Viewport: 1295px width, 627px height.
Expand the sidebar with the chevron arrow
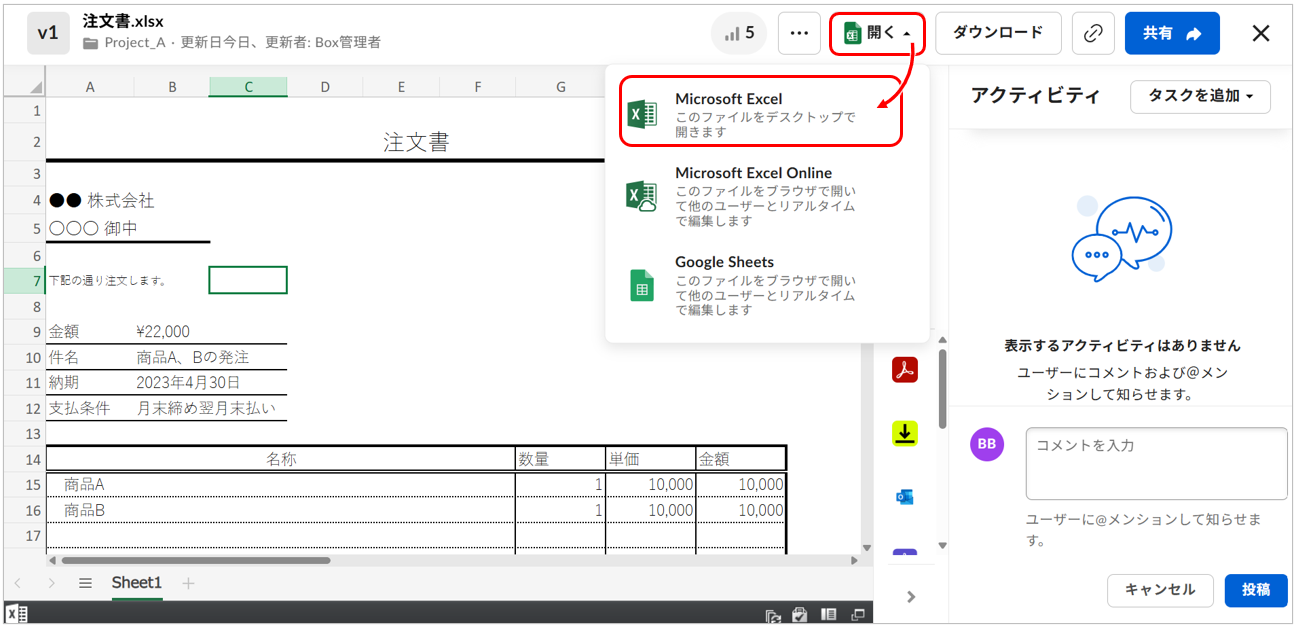pos(910,596)
